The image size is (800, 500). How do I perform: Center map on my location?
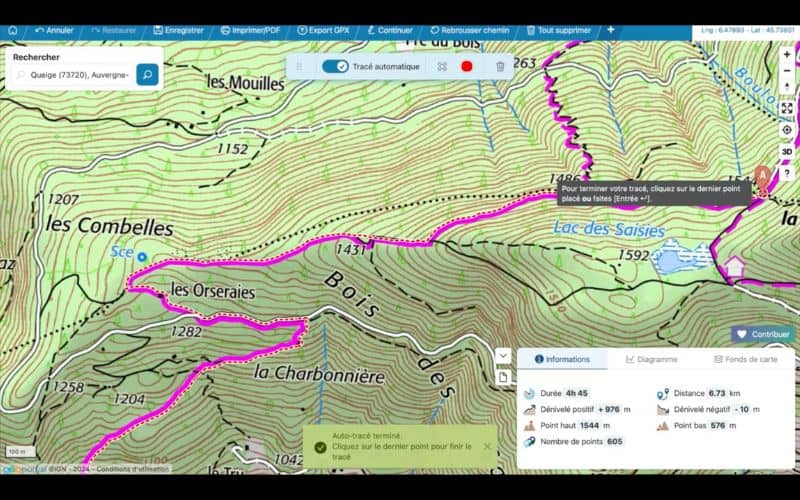(787, 130)
